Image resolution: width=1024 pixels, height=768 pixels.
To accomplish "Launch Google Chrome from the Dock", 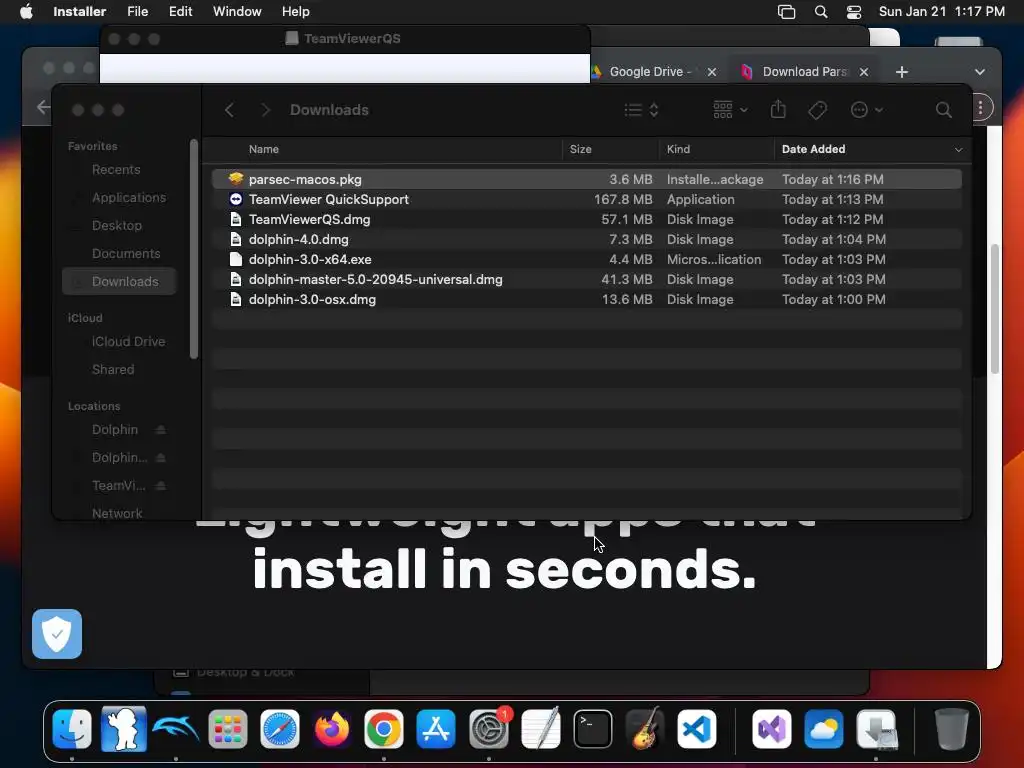I will point(384,729).
